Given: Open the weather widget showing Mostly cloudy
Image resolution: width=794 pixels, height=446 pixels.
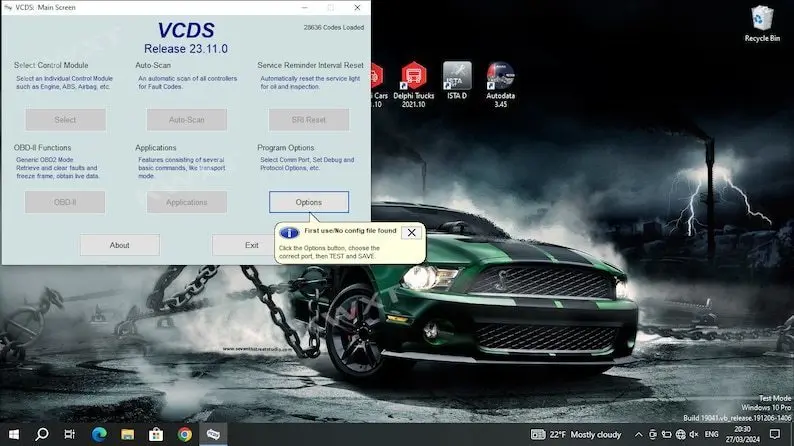Looking at the screenshot, I should click(576, 434).
